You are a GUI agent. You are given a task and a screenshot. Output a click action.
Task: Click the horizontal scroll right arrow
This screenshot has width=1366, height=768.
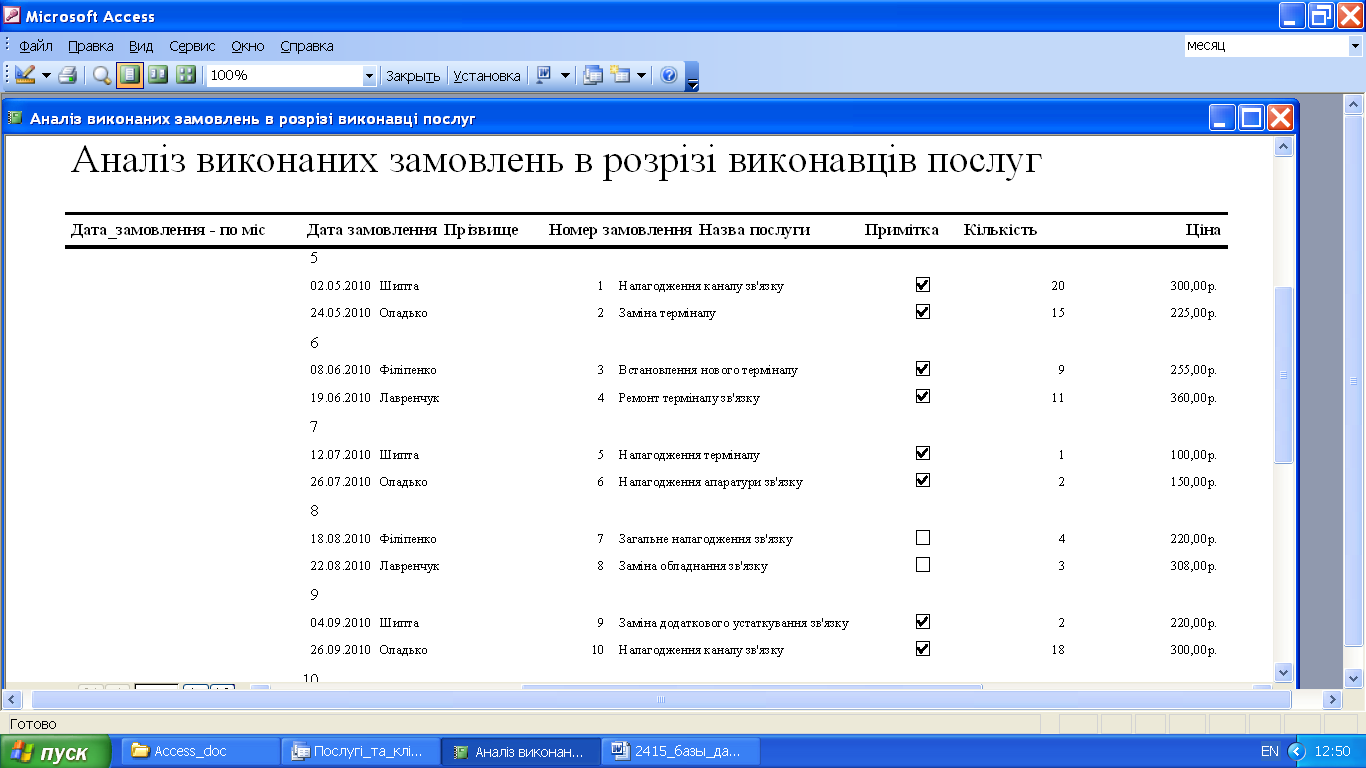[1331, 699]
